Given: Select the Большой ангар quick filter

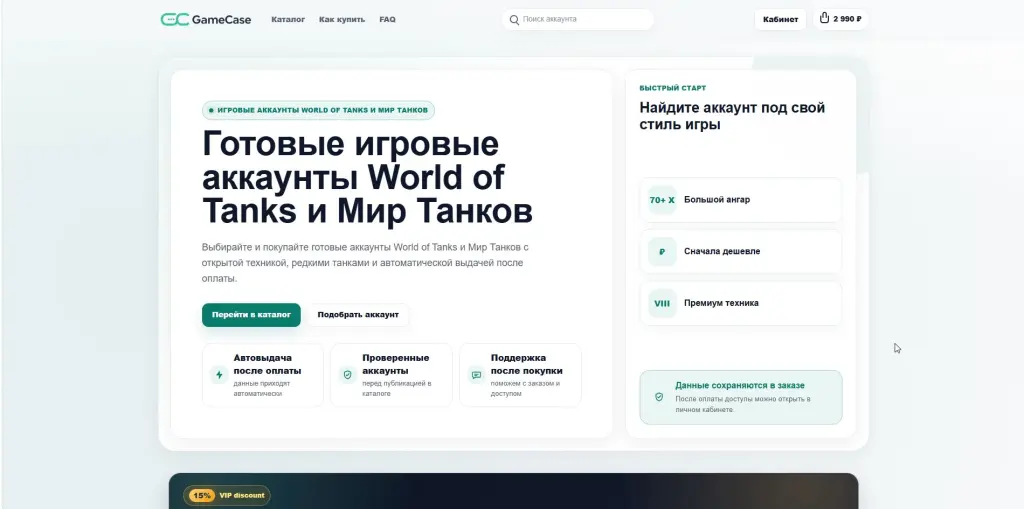Looking at the screenshot, I should [741, 200].
